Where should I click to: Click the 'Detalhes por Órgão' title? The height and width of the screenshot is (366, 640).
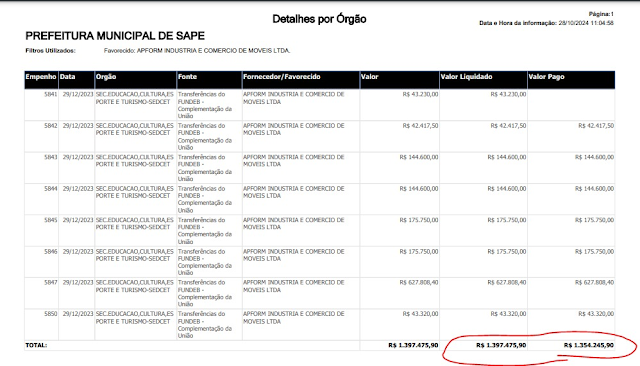(319, 19)
